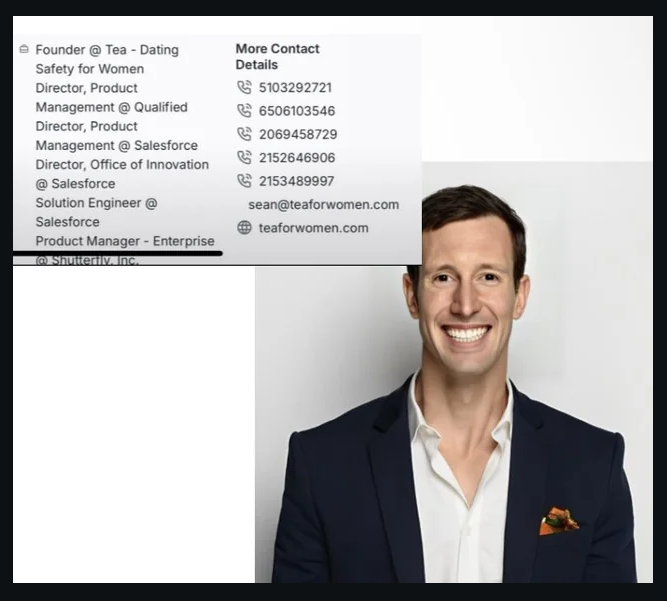The width and height of the screenshot is (667, 601).
Task: Open the teaforwomen.com website link
Action: [x=314, y=228]
